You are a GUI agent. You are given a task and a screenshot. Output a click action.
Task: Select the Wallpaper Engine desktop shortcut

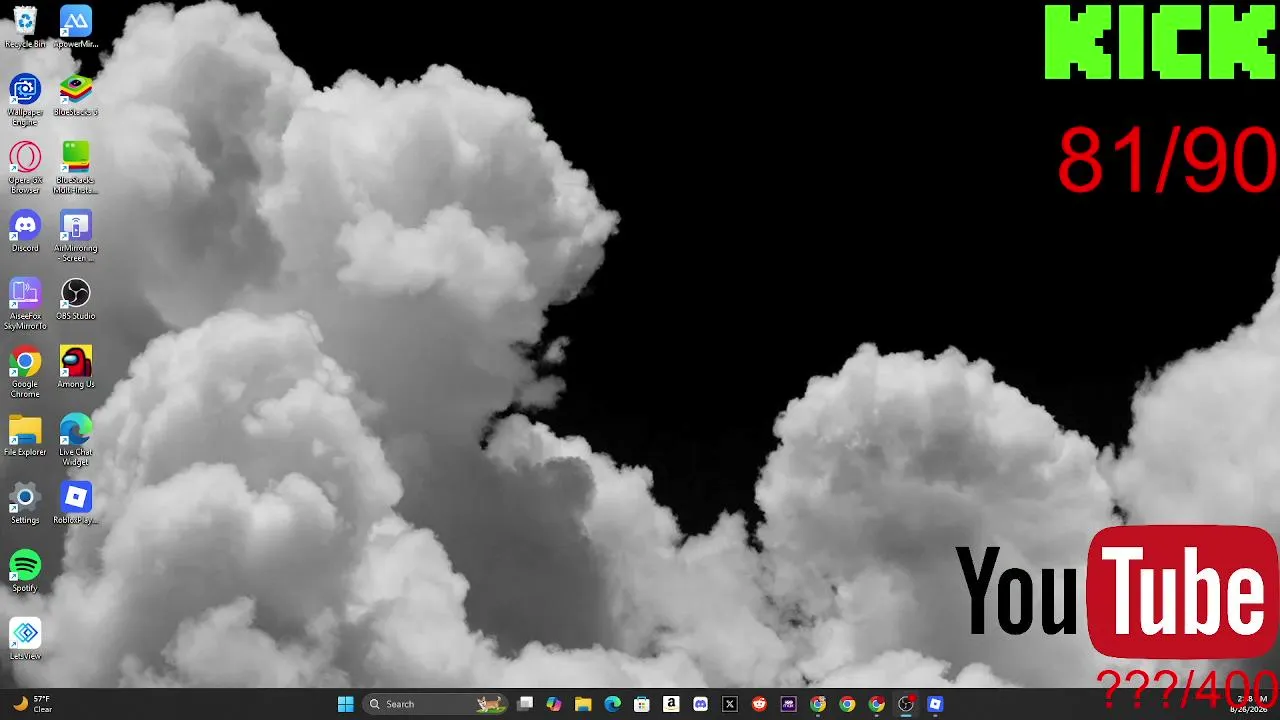pos(25,100)
